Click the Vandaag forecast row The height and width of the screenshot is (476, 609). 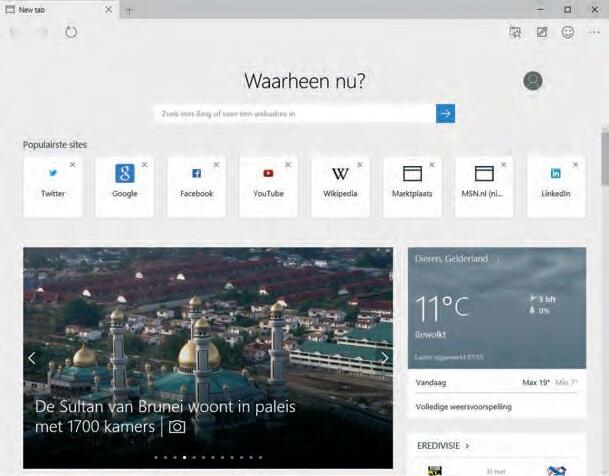pyautogui.click(x=497, y=382)
